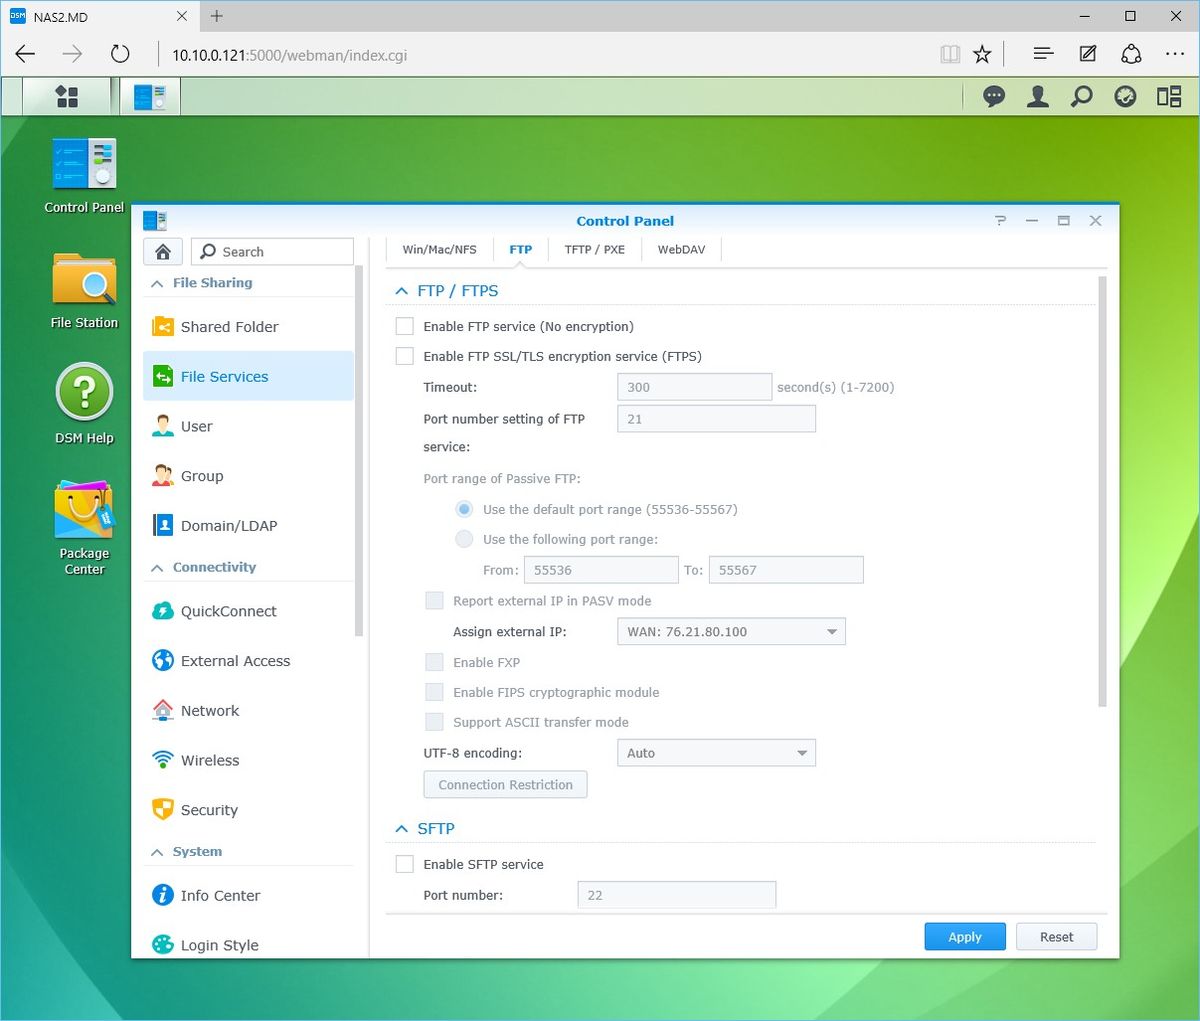1200x1021 pixels.
Task: Open Info Center in sidebar
Action: click(x=249, y=895)
